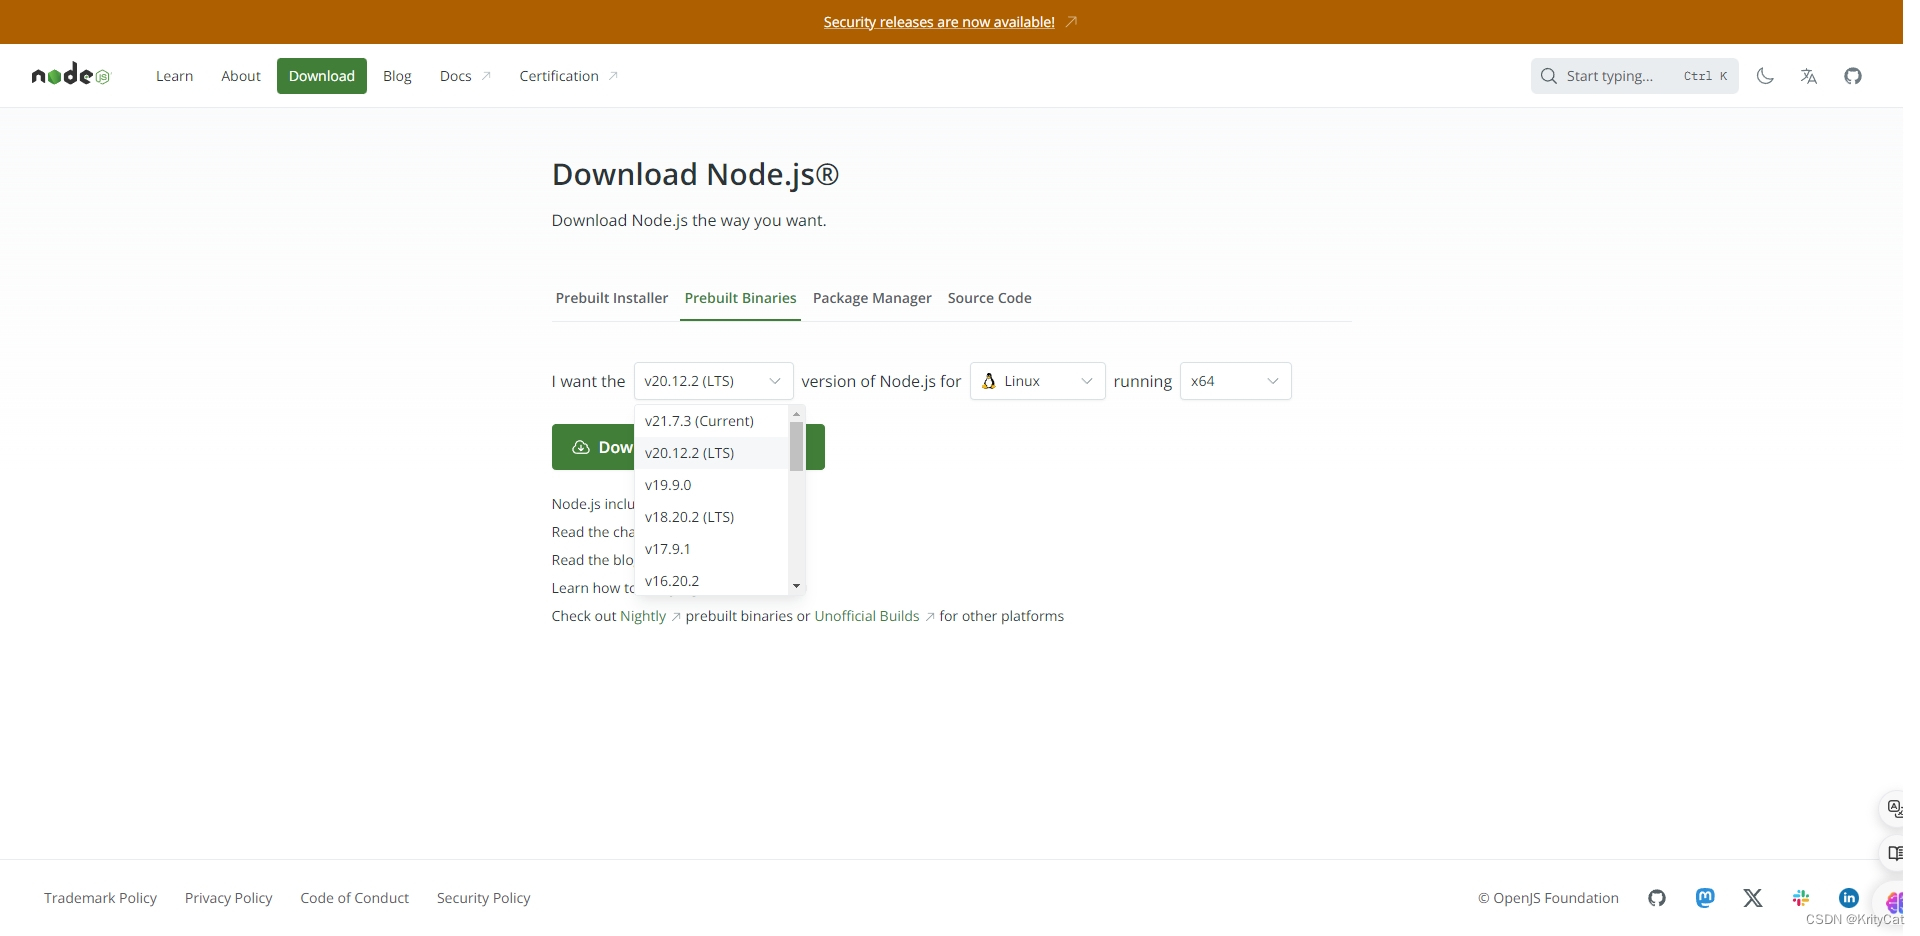Switch to Prebuilt Installer tab
This screenshot has height=936, width=1920.
(611, 298)
